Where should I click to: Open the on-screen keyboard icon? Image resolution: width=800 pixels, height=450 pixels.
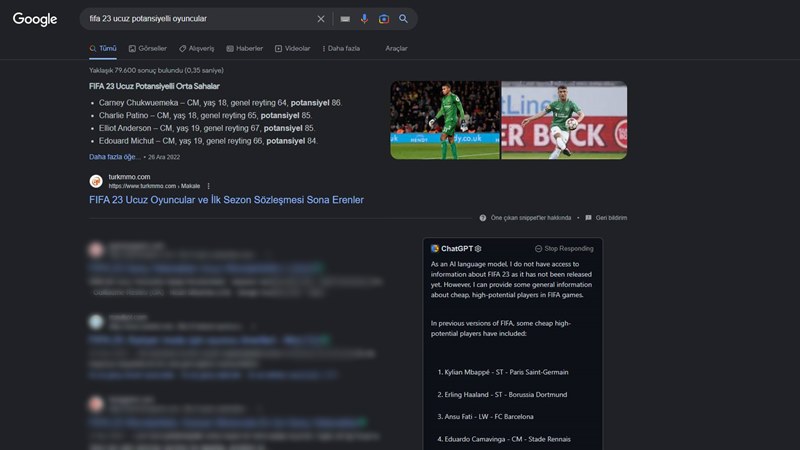coord(345,19)
